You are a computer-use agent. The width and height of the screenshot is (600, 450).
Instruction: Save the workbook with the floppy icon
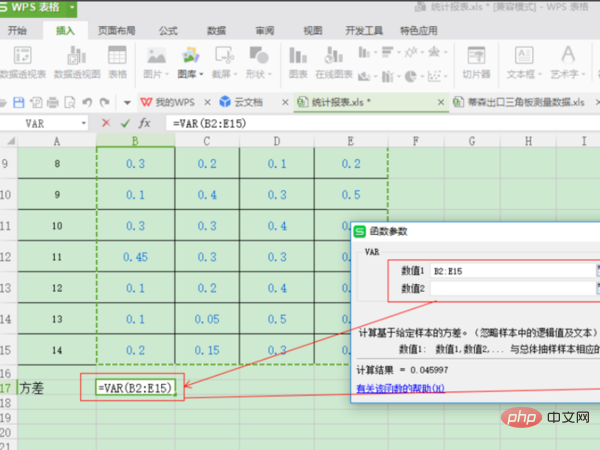pyautogui.click(x=19, y=103)
